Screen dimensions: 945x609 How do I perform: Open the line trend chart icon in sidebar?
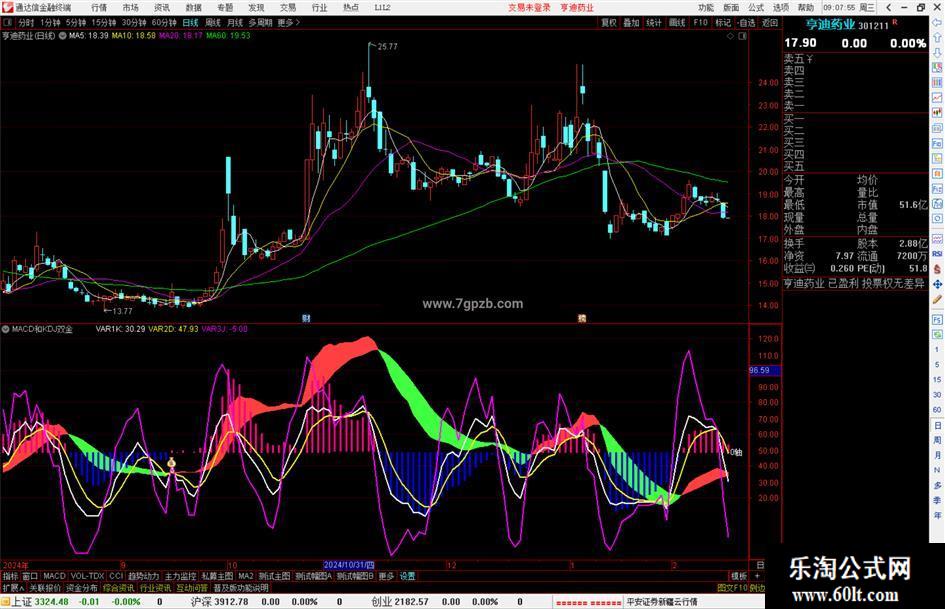pos(937,98)
